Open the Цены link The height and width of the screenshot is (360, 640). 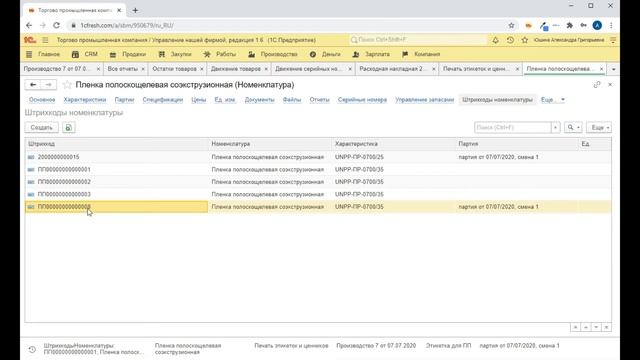pos(199,100)
